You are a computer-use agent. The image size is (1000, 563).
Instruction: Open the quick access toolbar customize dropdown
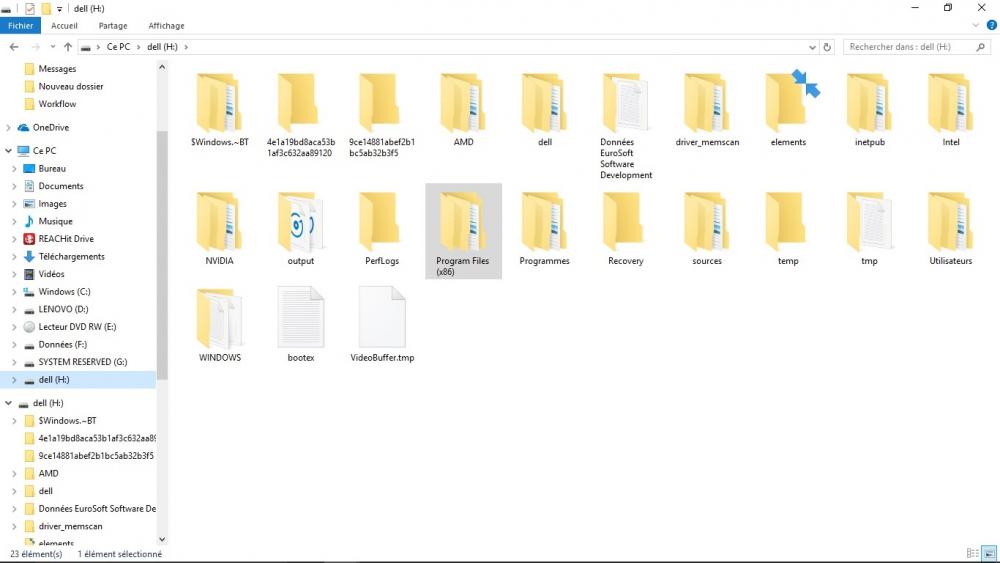pyautogui.click(x=59, y=9)
